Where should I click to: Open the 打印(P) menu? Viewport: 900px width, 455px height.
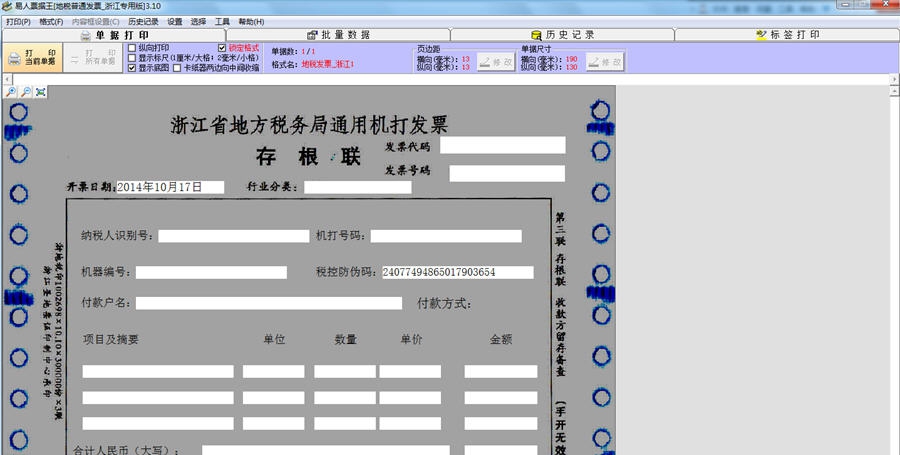(18, 22)
